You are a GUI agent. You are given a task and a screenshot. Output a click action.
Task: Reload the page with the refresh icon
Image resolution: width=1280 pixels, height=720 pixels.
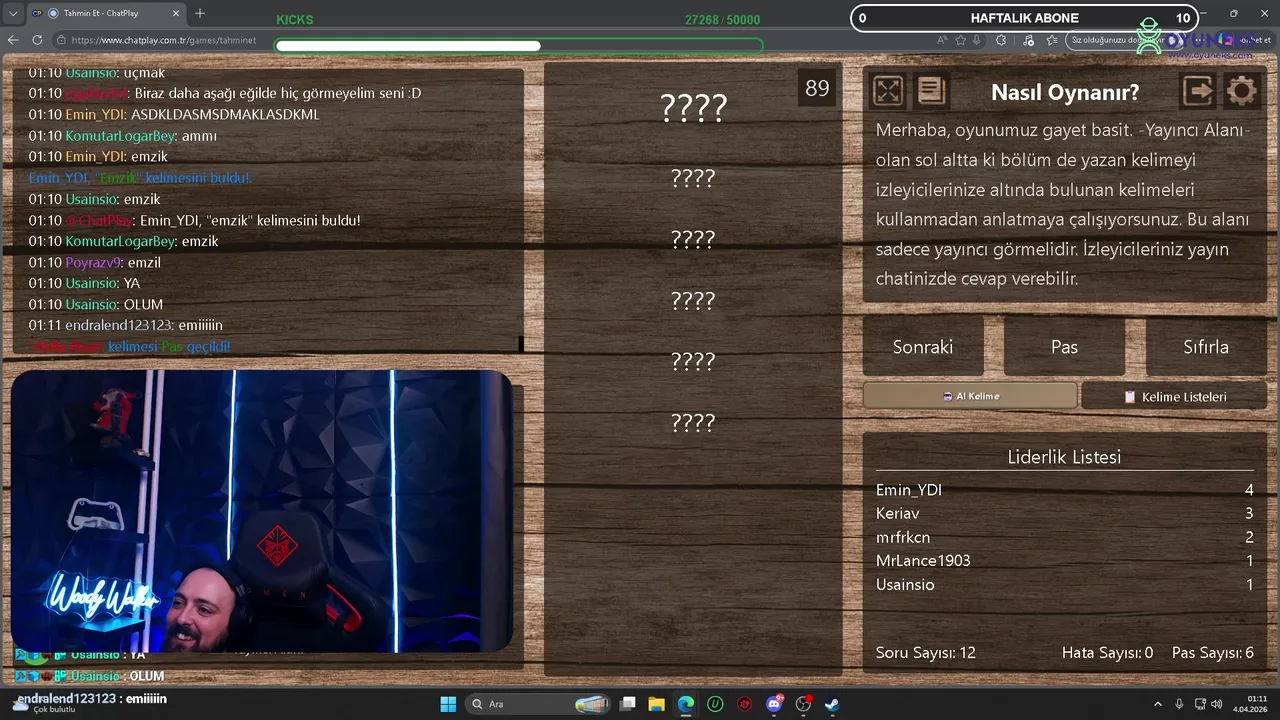pos(37,40)
